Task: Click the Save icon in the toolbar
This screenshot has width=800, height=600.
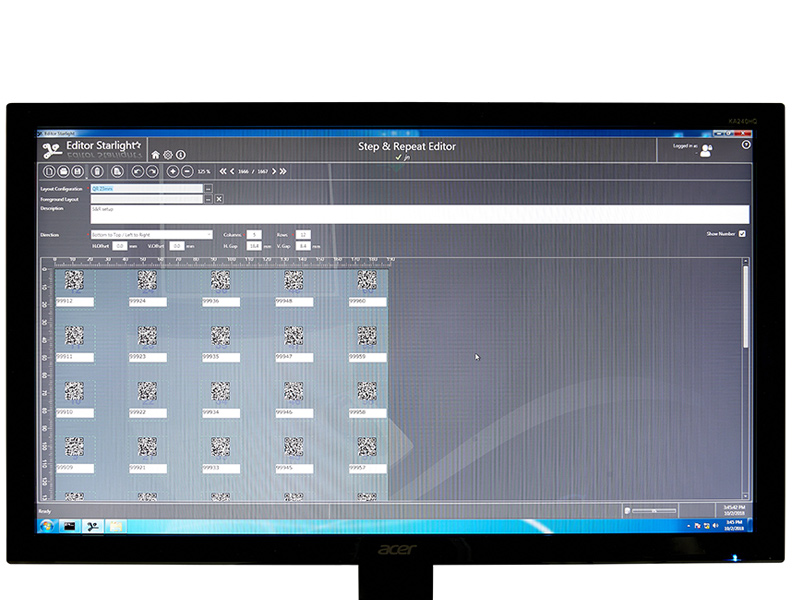Action: 79,171
